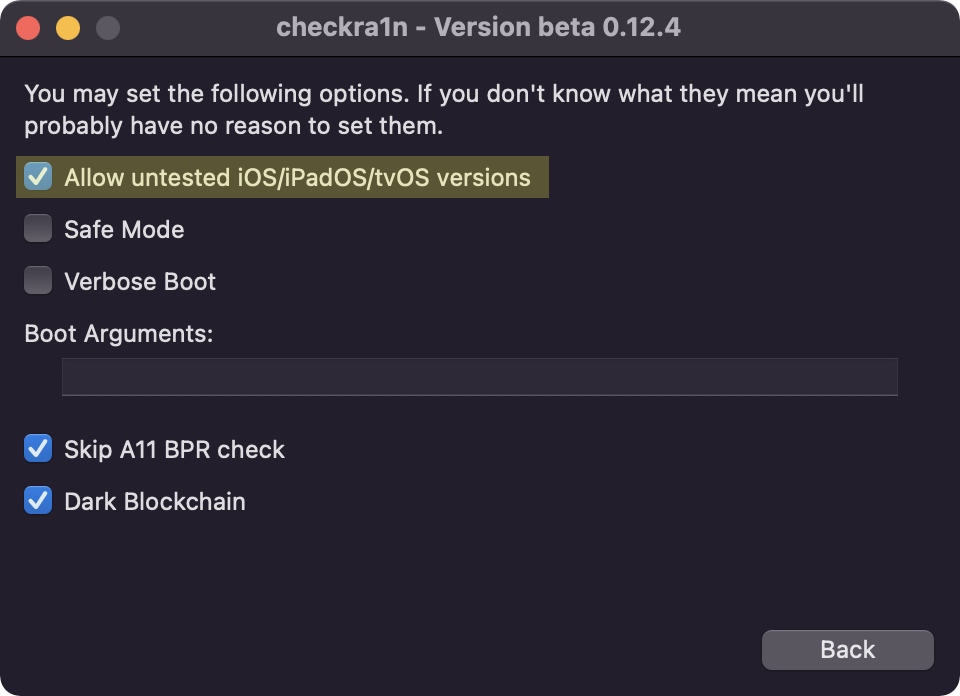Click the gray zoom window button
Screen dimensions: 960x696
pyautogui.click(x=106, y=28)
